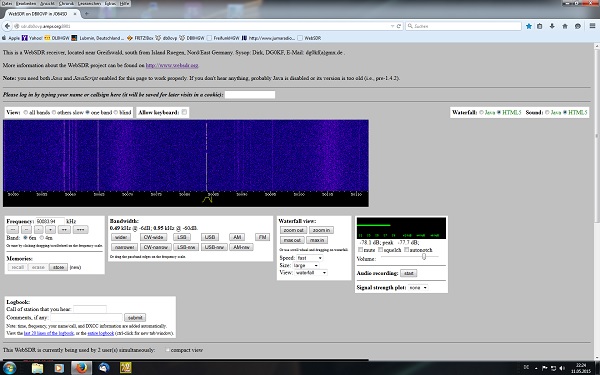This screenshot has width=600, height=375.
Task: Click the browser search box
Action: 463,26
